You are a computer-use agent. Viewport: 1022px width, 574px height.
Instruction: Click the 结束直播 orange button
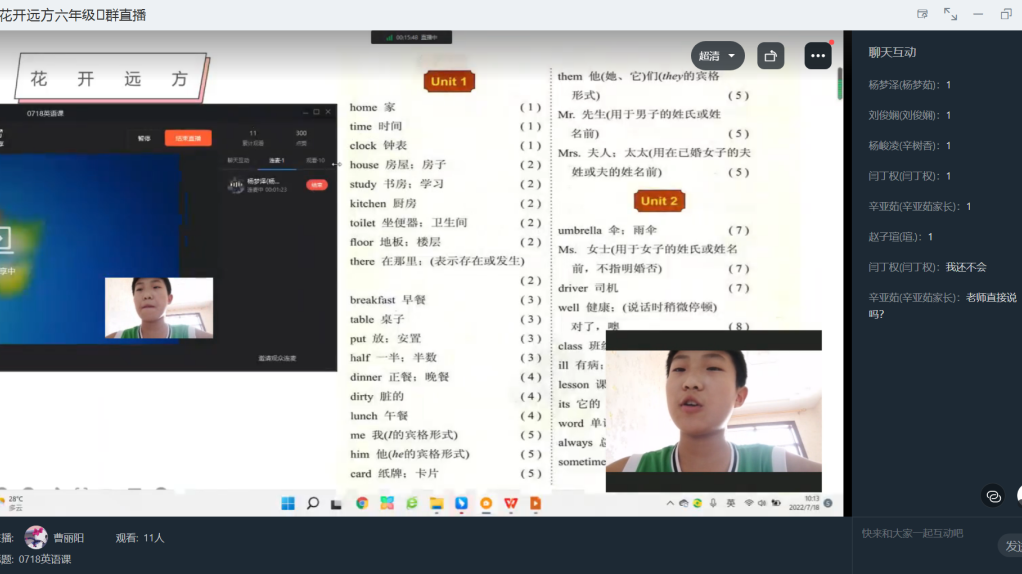[x=188, y=138]
